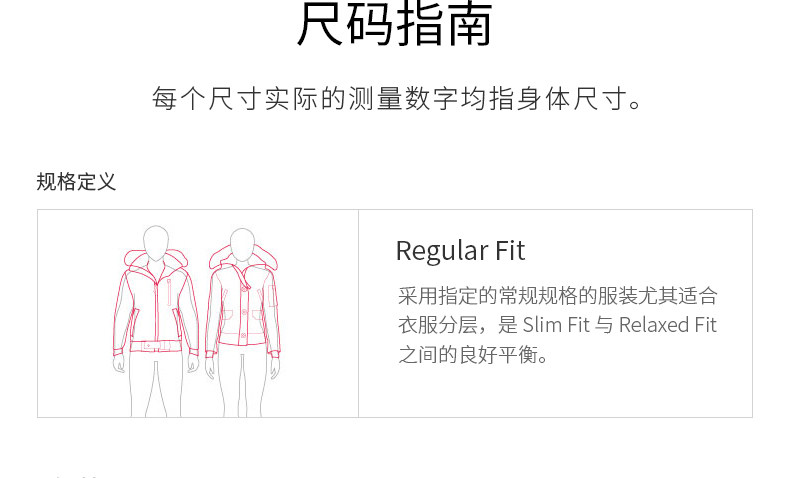Click the fur hood on women's jacket
Screen dimensions: 790x478
[243, 258]
